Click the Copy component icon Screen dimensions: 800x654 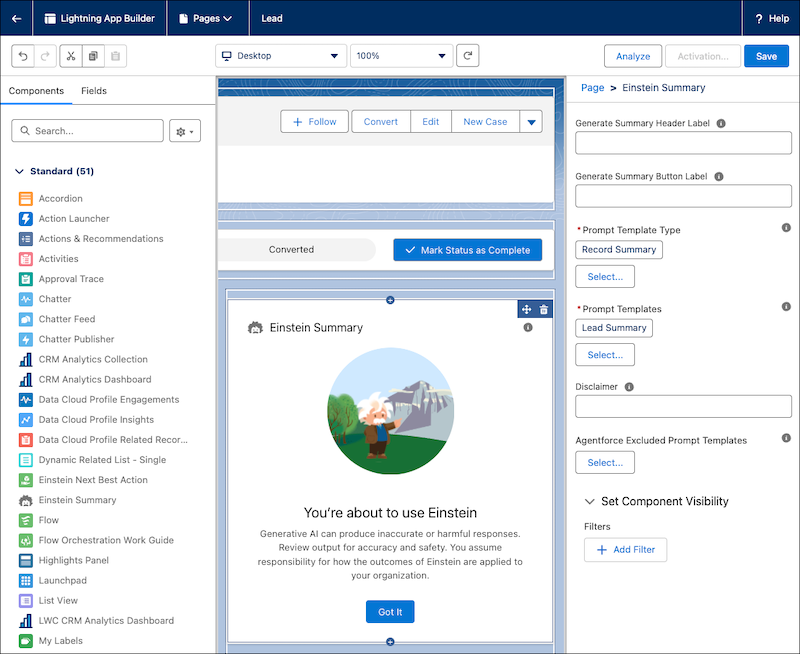pyautogui.click(x=92, y=56)
